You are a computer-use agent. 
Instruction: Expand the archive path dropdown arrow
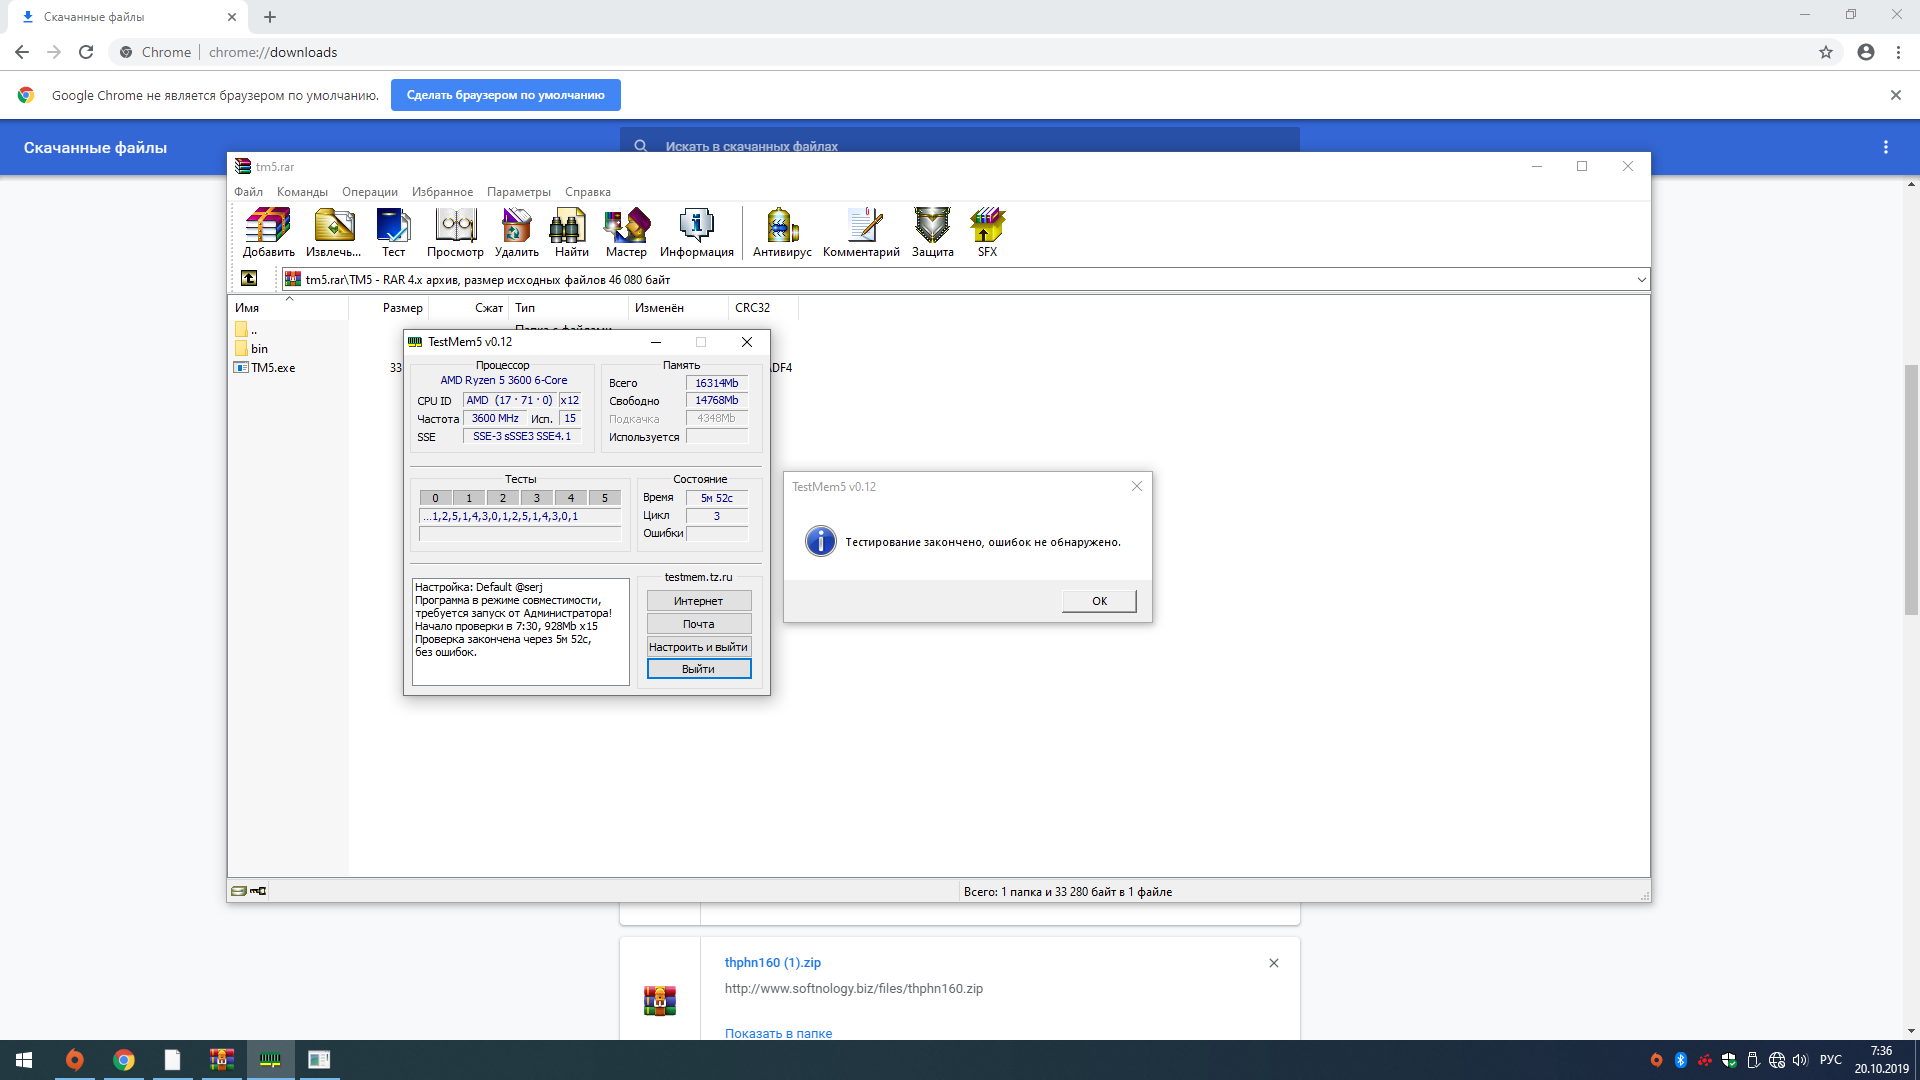[x=1641, y=280]
